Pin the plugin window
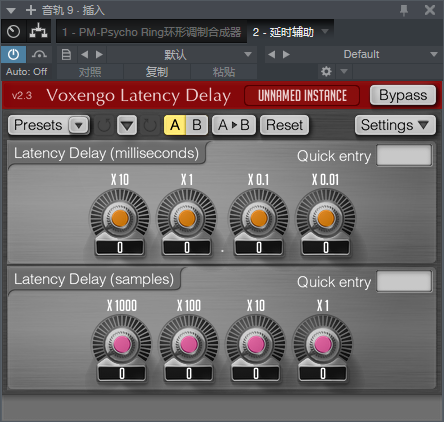444x422 pixels. coord(404,10)
